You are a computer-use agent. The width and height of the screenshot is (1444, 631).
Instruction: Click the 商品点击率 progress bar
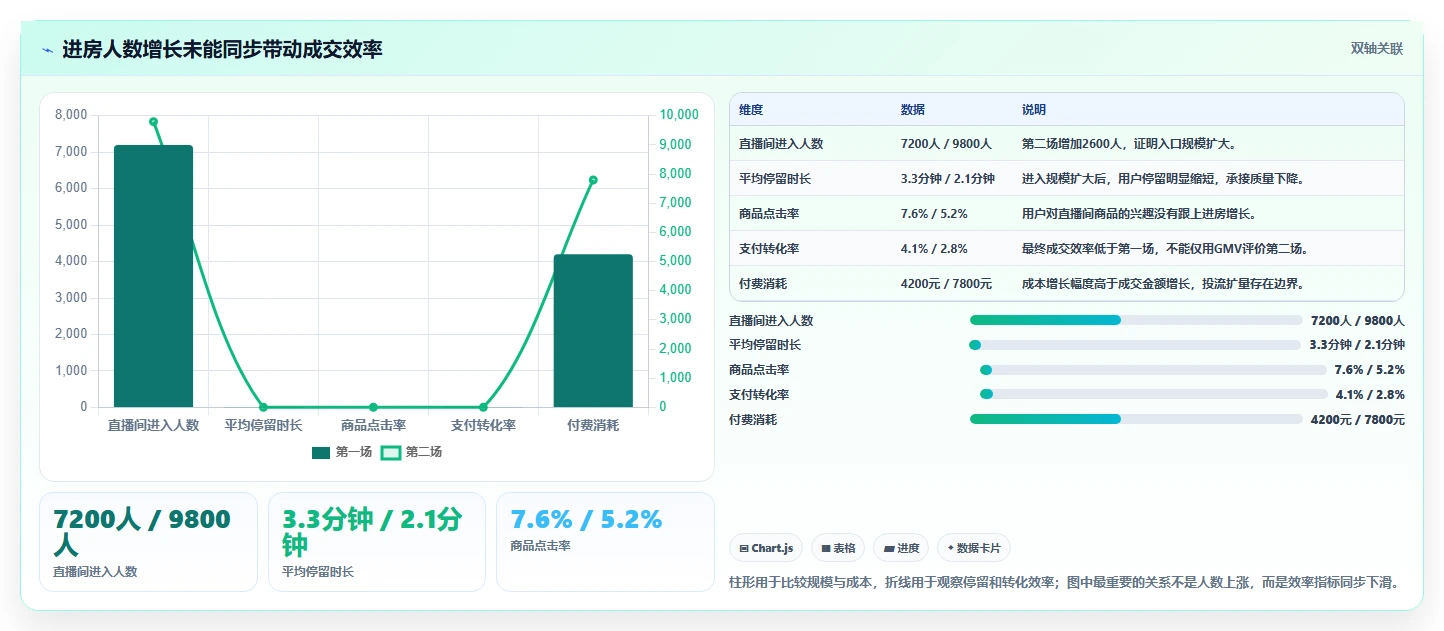(x=1153, y=370)
